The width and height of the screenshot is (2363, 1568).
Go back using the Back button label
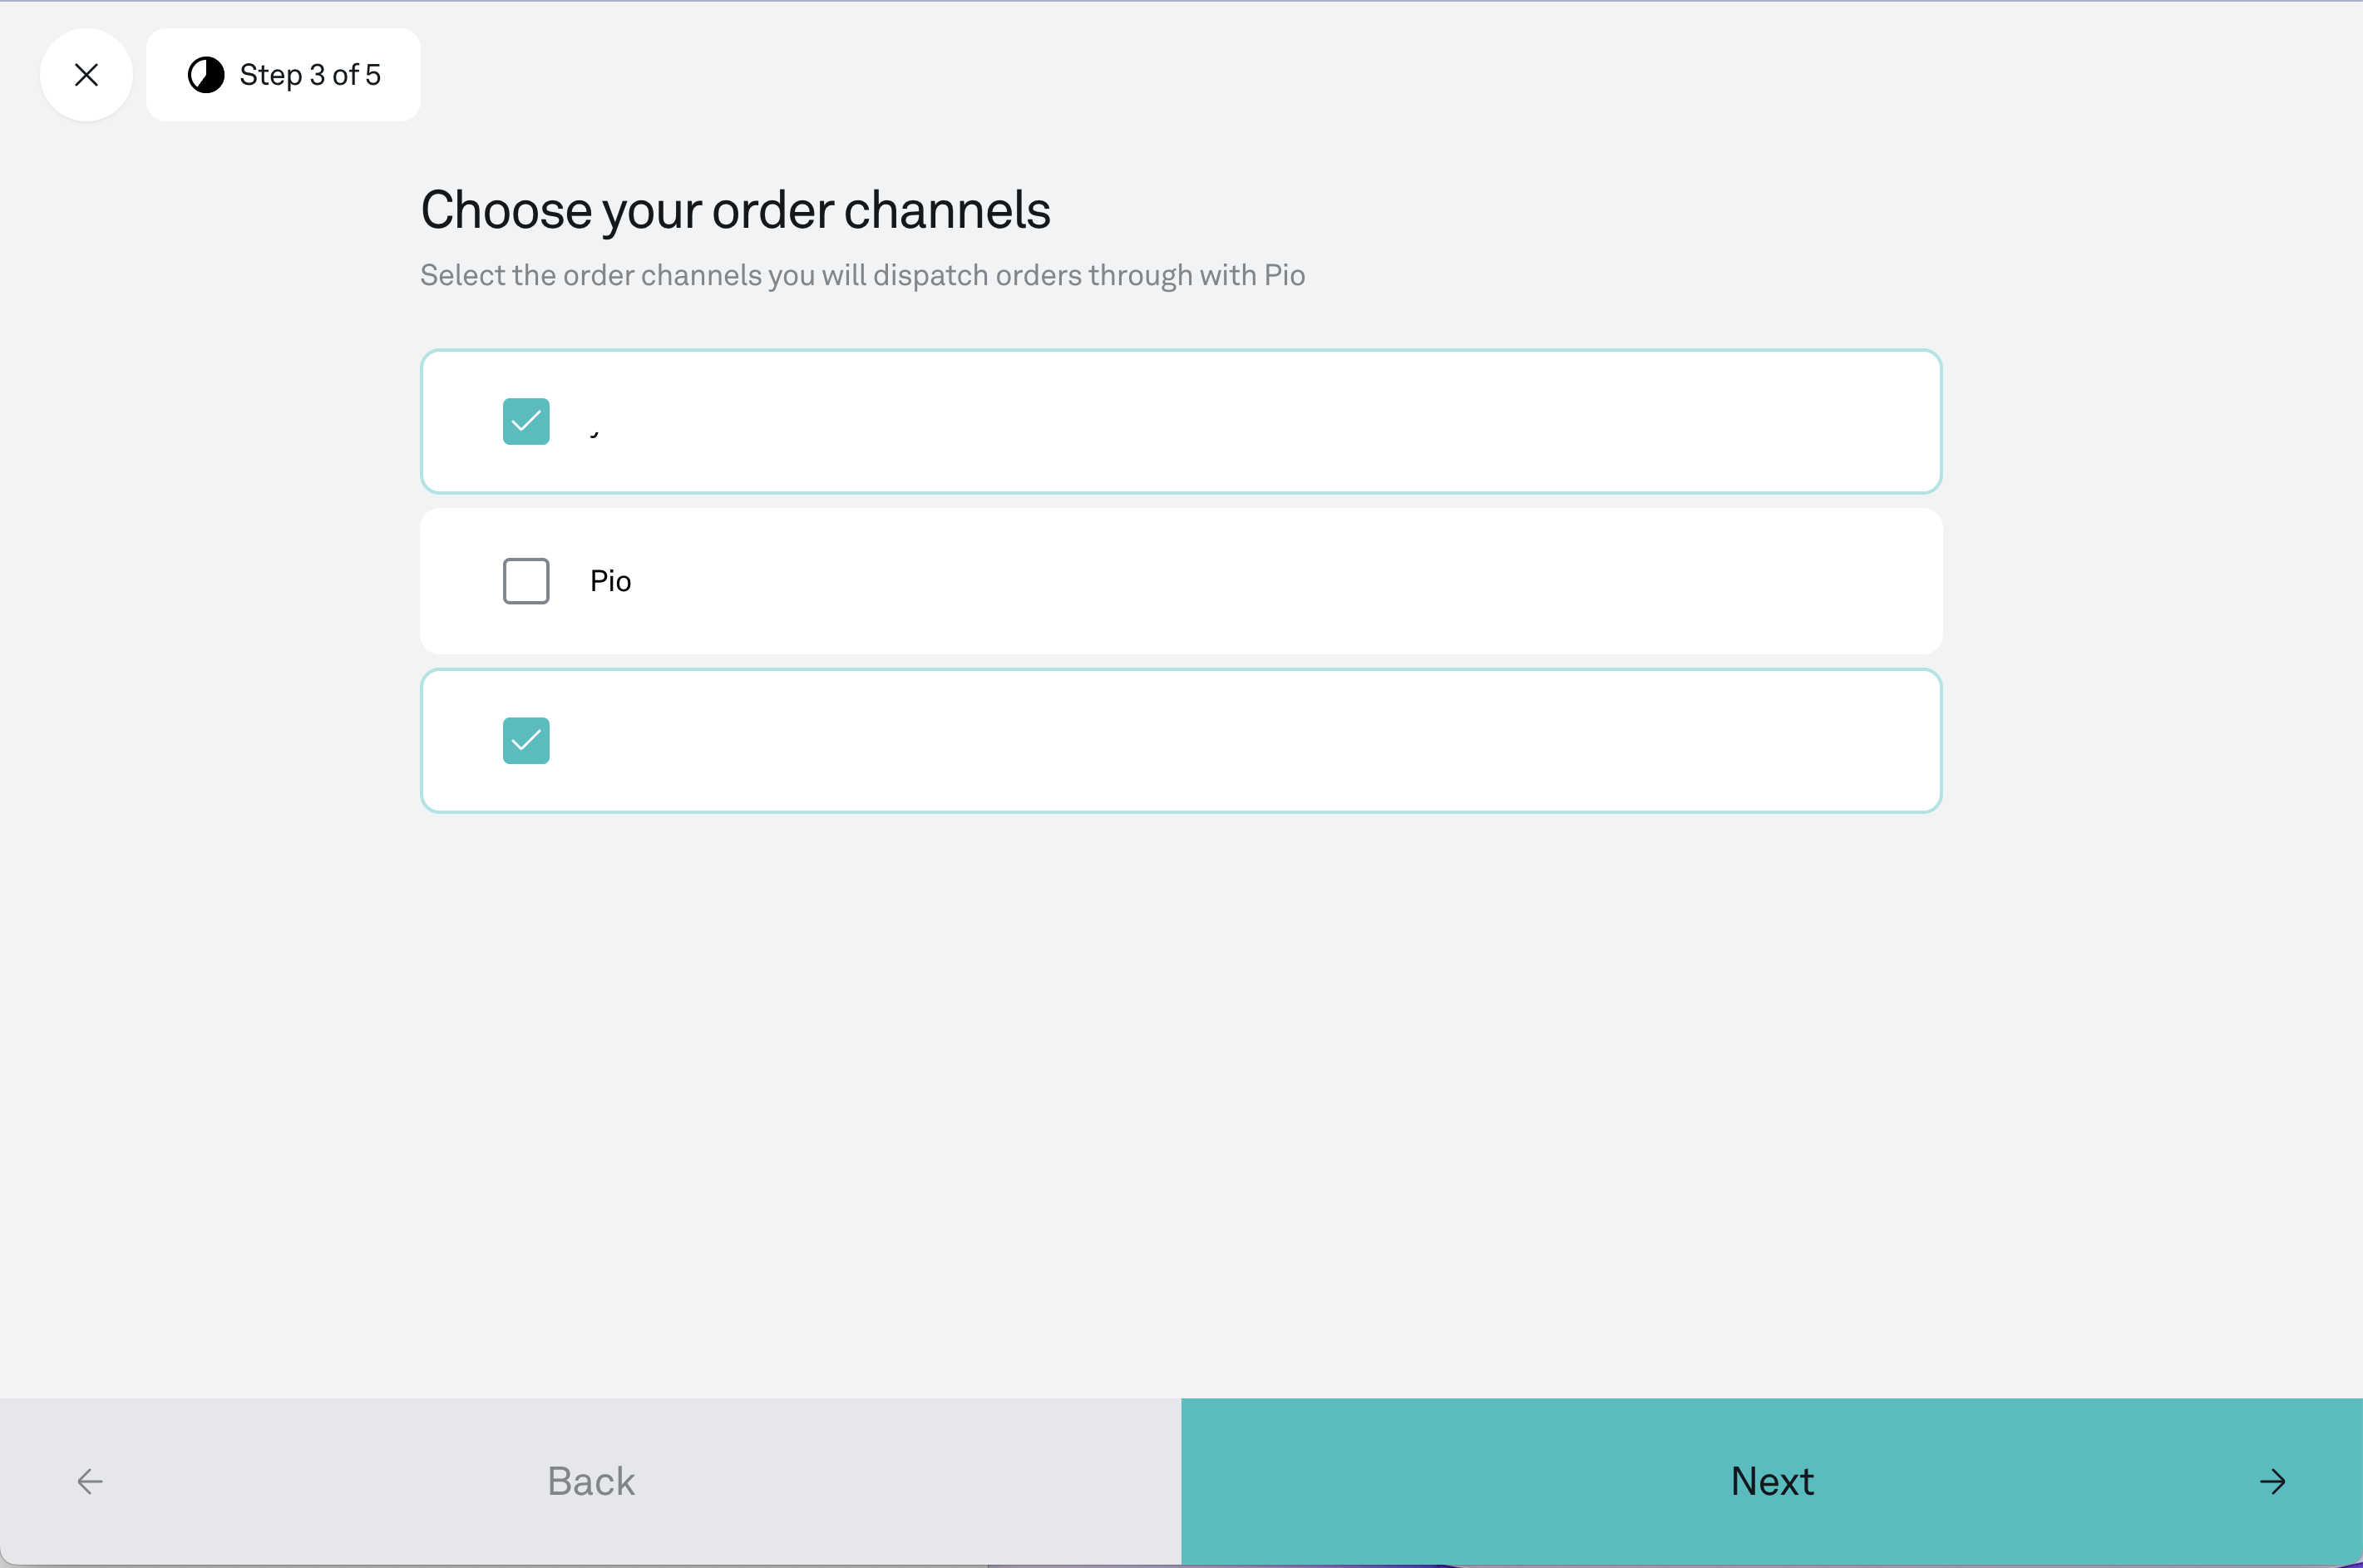pos(591,1481)
